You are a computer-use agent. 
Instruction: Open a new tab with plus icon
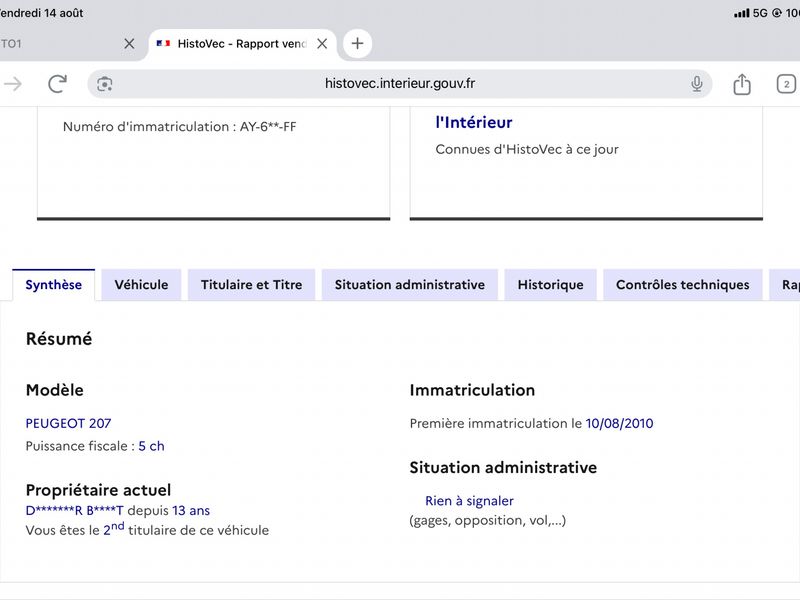click(x=357, y=43)
